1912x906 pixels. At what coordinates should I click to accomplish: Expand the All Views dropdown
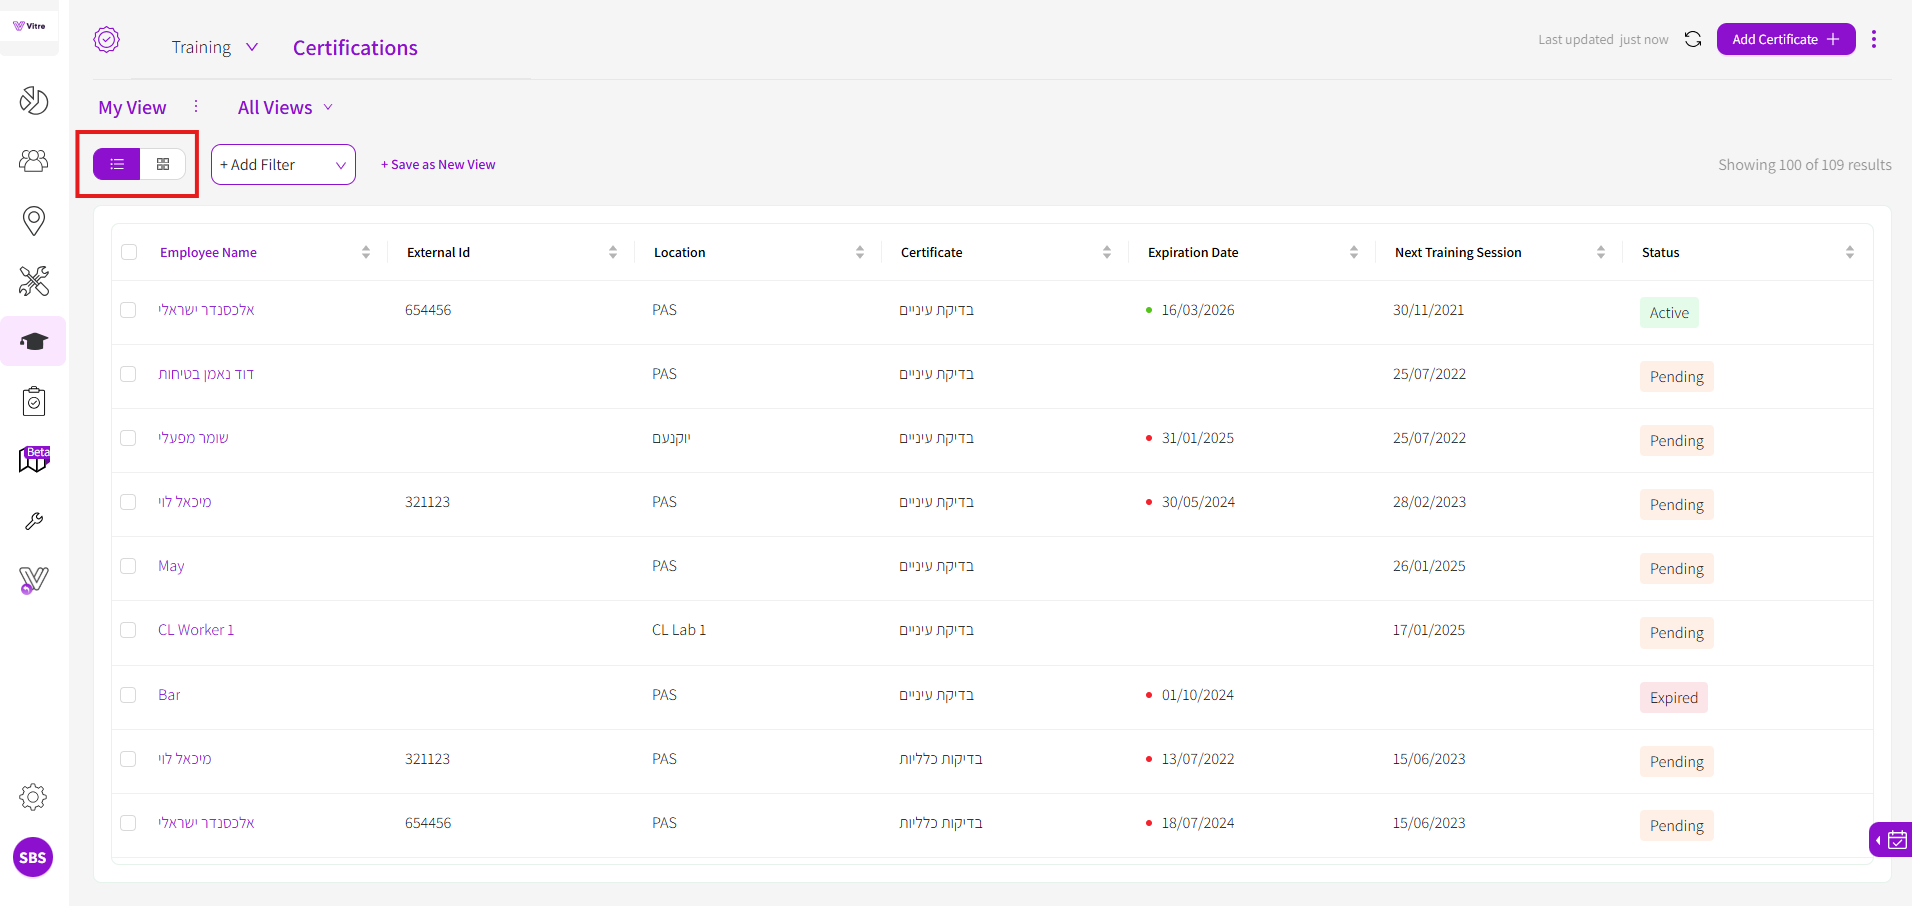point(285,107)
